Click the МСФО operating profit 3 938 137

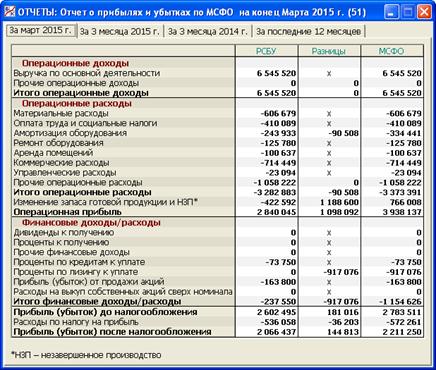click(402, 212)
